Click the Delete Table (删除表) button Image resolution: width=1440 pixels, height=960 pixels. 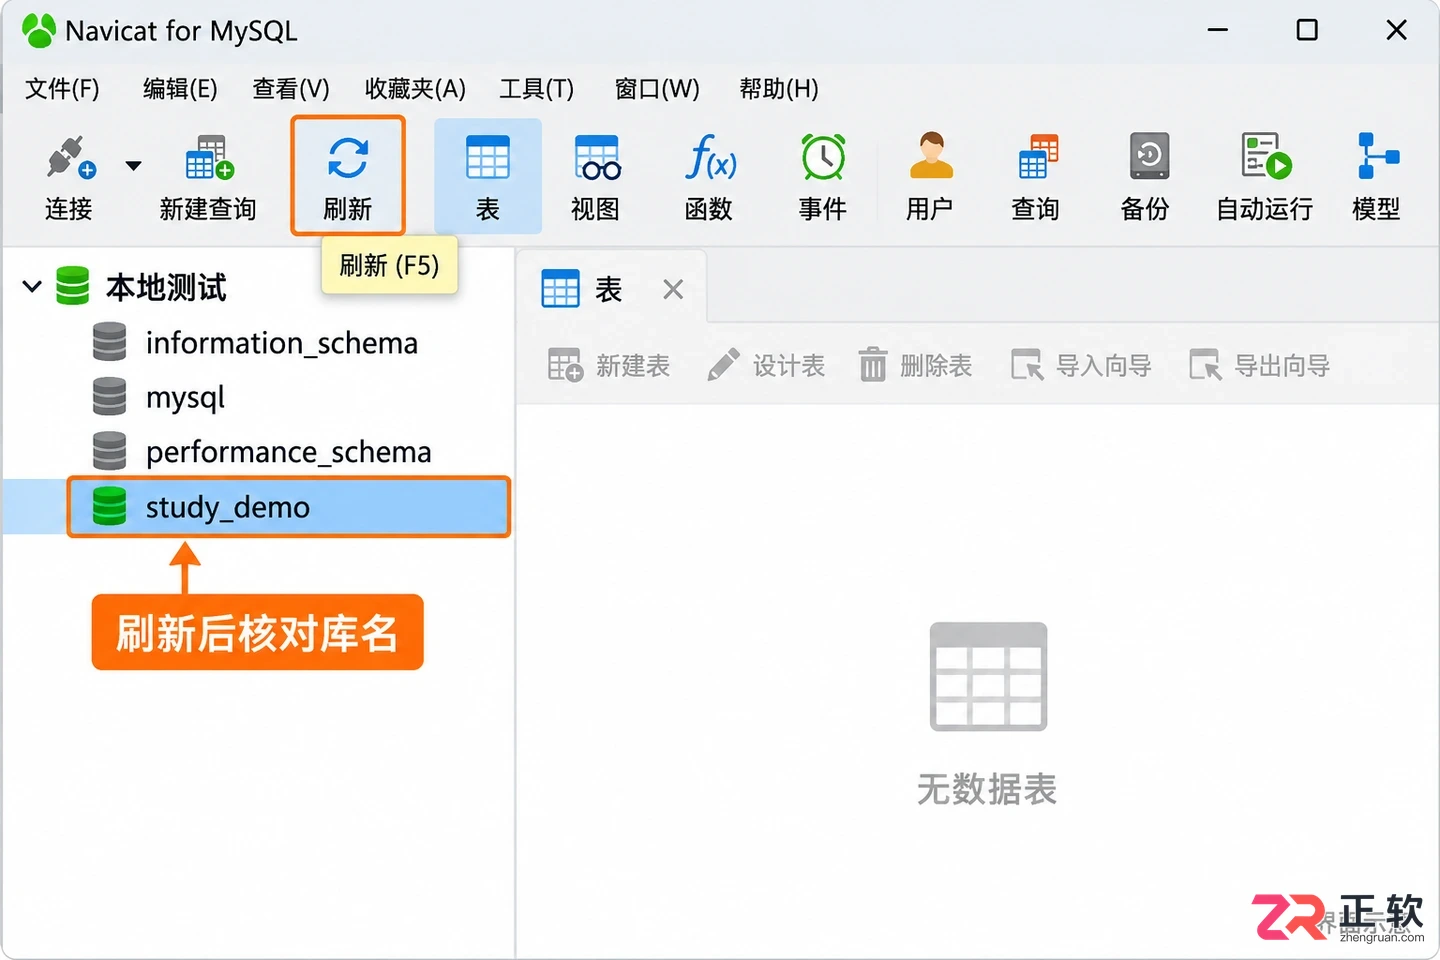pos(915,366)
